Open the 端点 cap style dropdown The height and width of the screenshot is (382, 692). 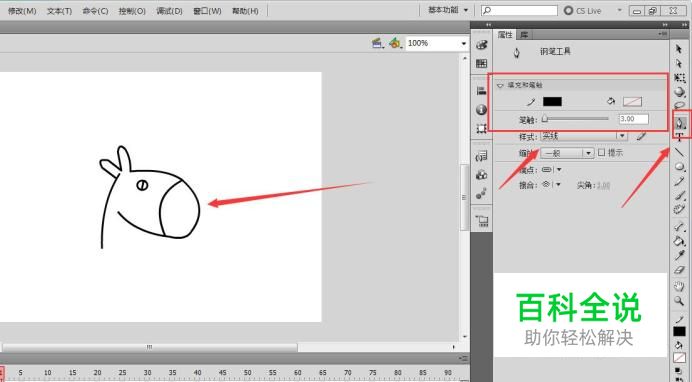click(x=552, y=169)
